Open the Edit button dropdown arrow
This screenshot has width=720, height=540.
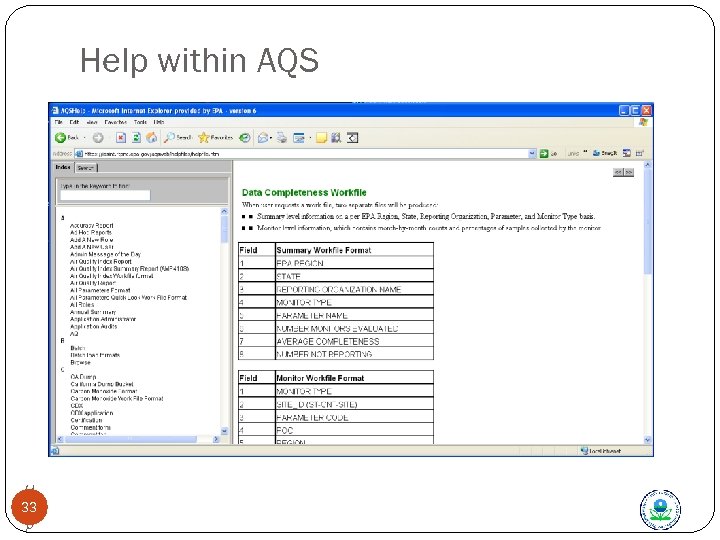[x=310, y=138]
